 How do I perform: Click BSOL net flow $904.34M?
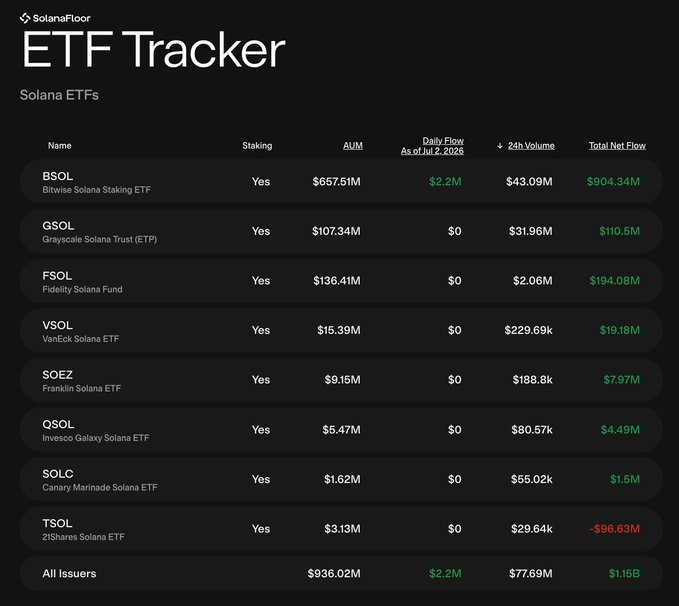[x=613, y=181]
